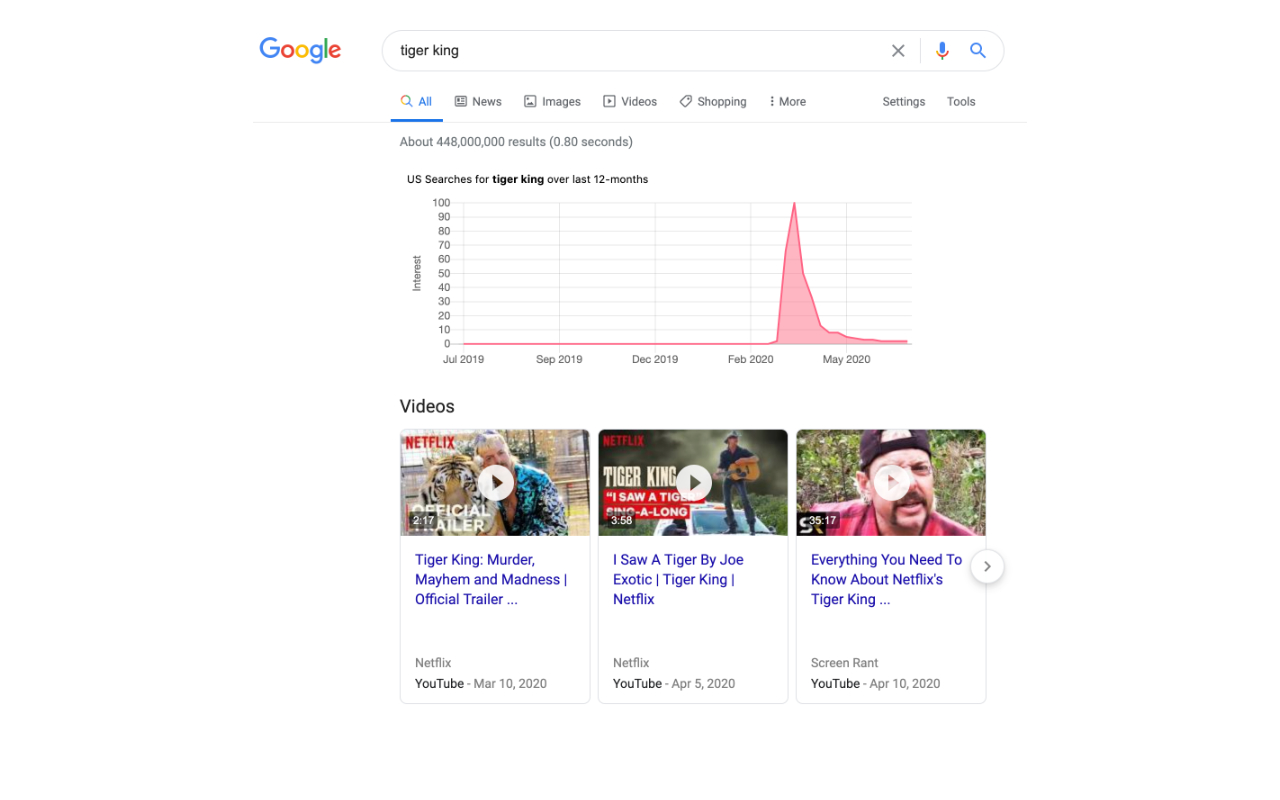Click the Apr 5, 2020 date text
This screenshot has width=1280, height=800.
coord(703,684)
